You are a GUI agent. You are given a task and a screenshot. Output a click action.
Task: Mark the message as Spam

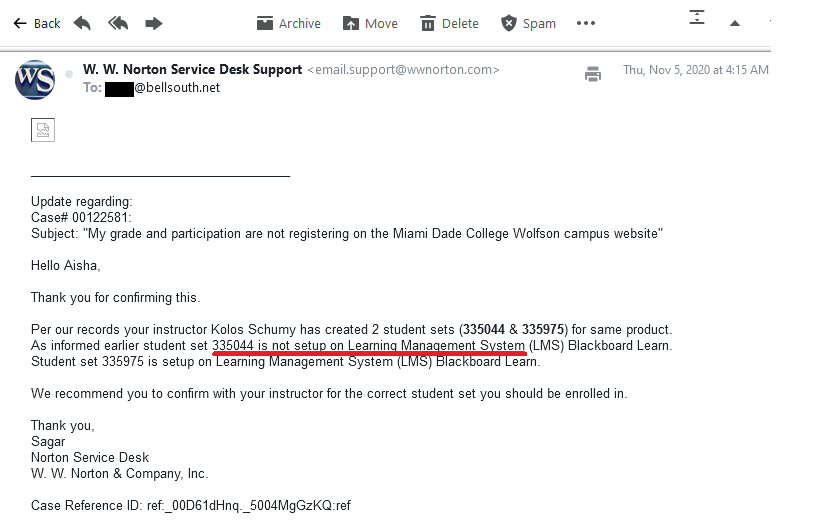(x=528, y=23)
